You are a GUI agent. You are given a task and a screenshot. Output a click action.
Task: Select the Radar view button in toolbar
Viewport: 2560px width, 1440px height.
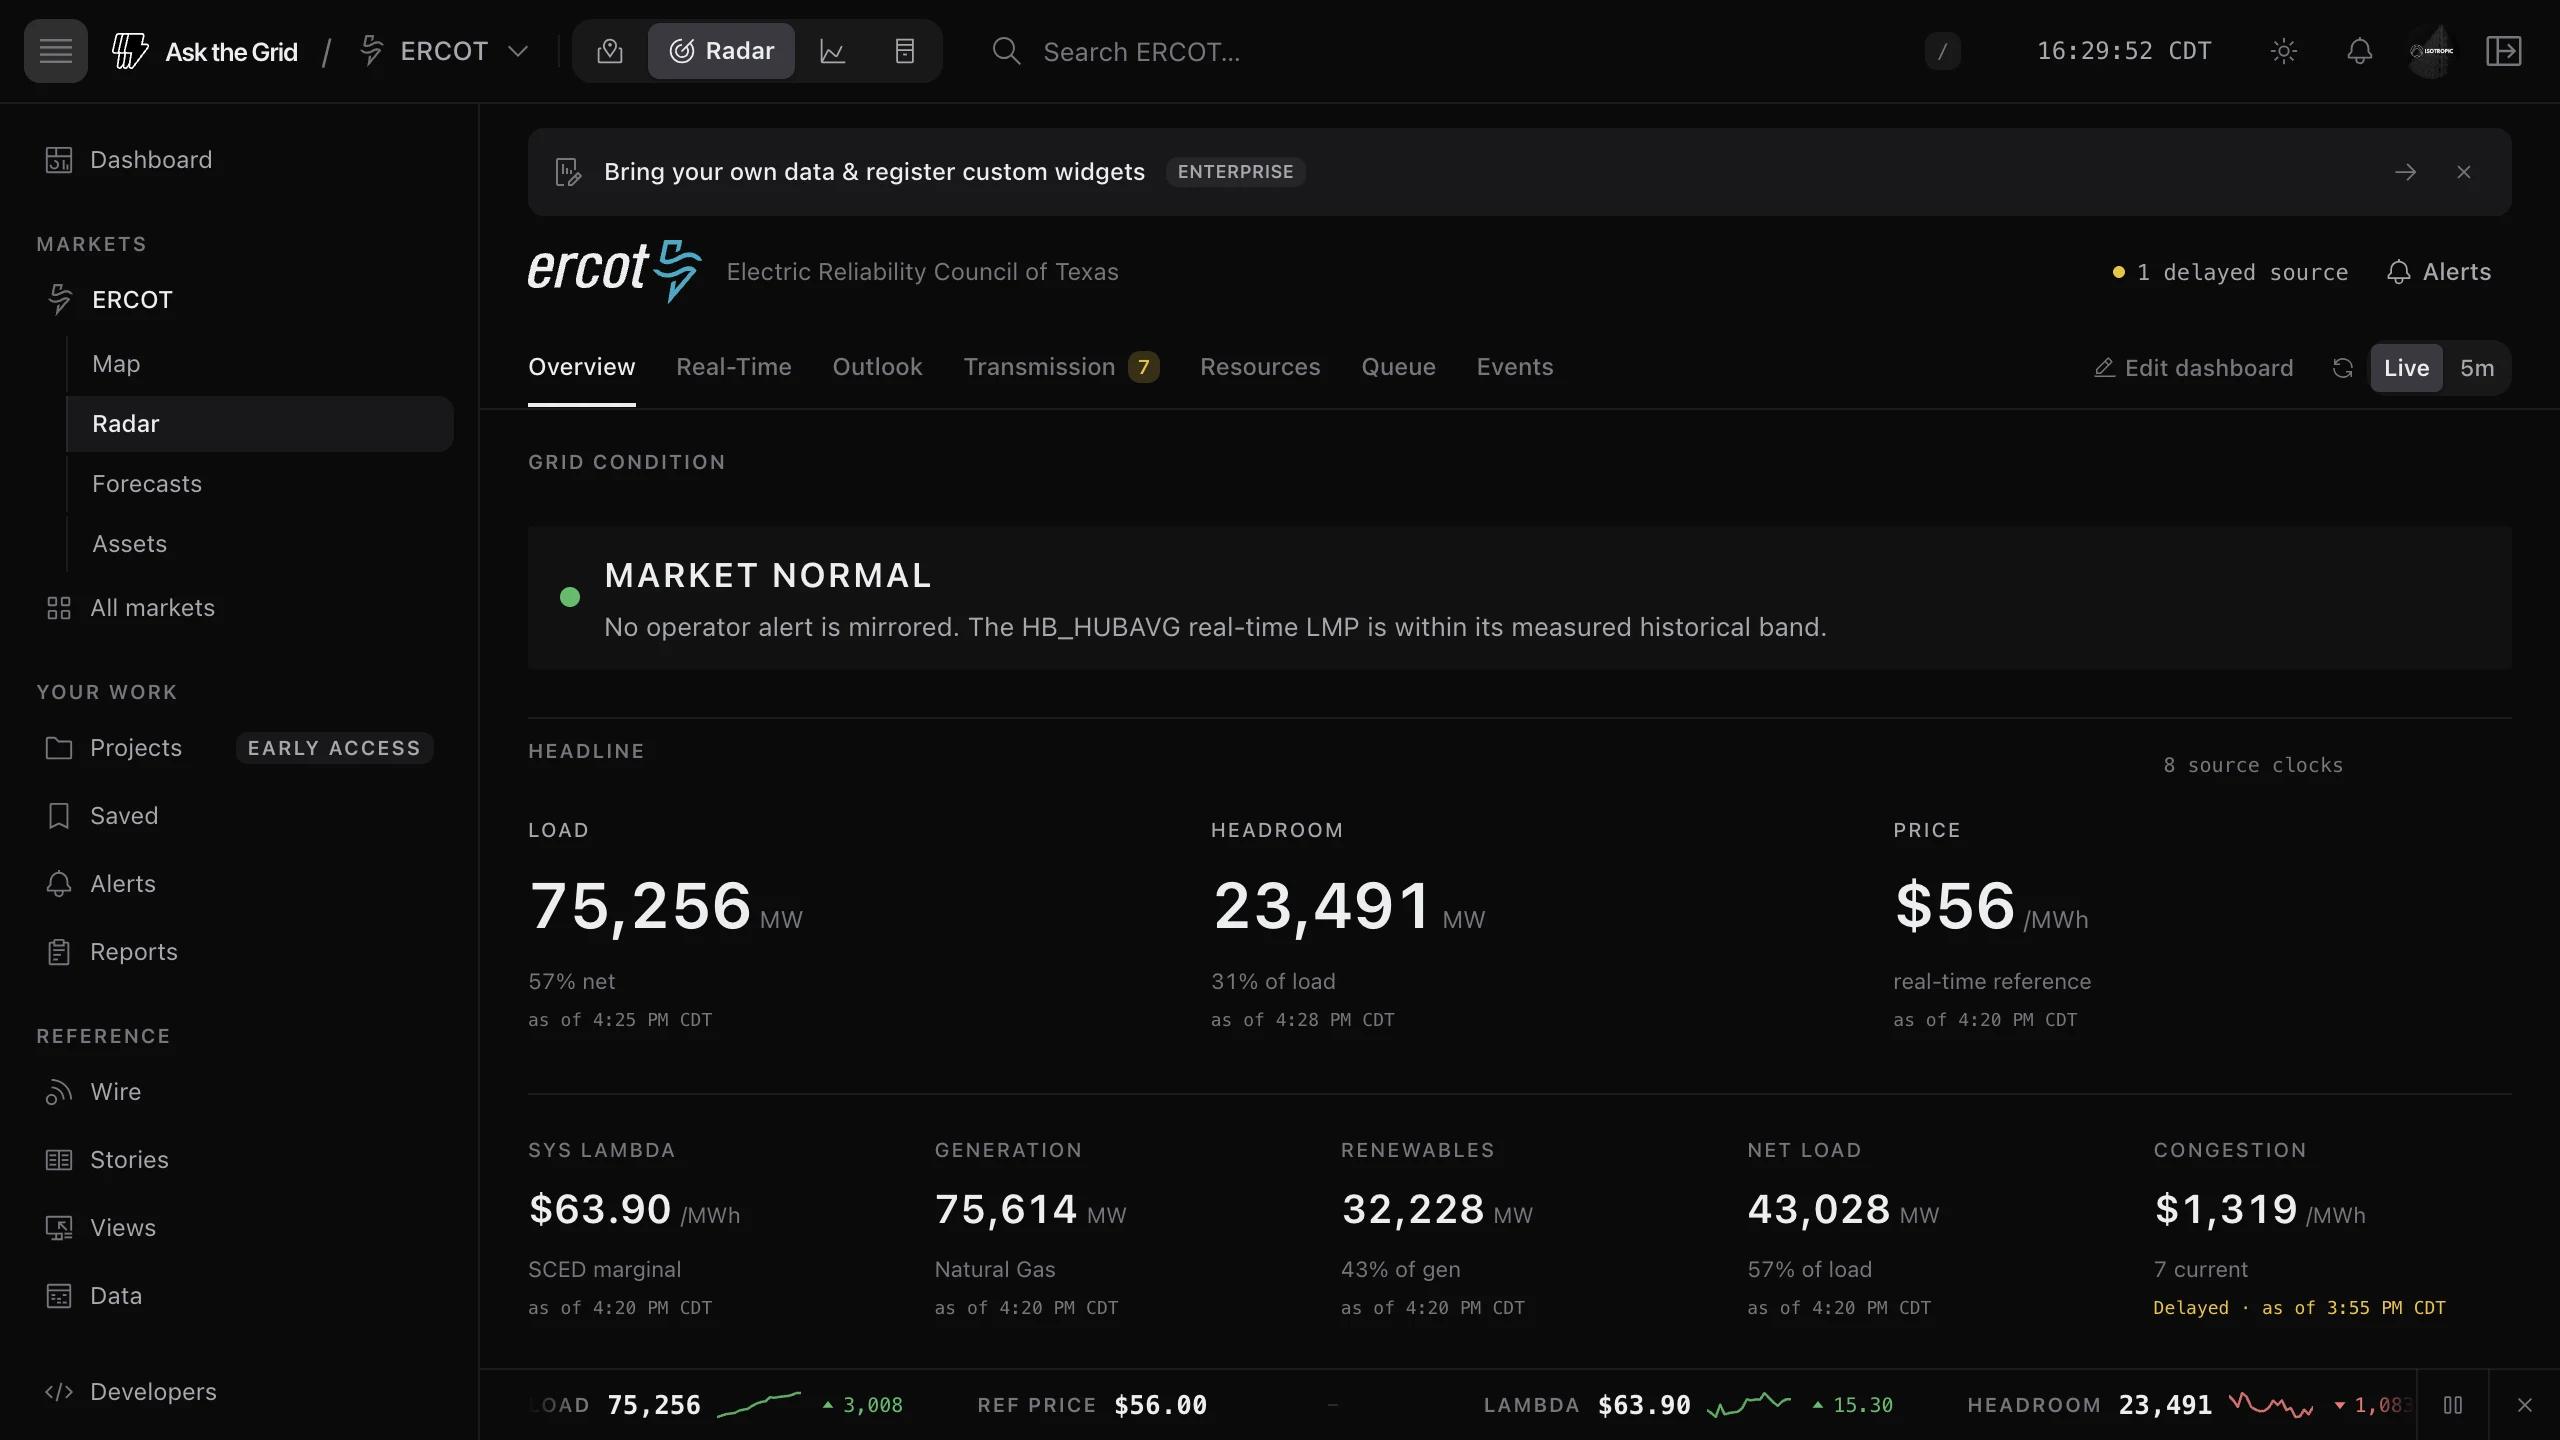tap(721, 51)
